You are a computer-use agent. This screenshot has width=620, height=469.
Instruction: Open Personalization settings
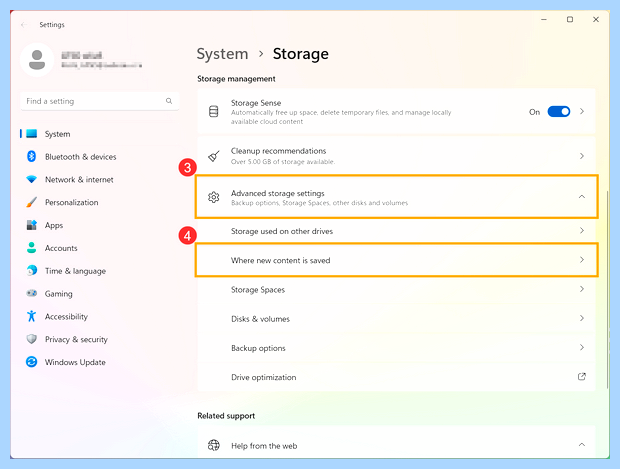(x=99, y=202)
